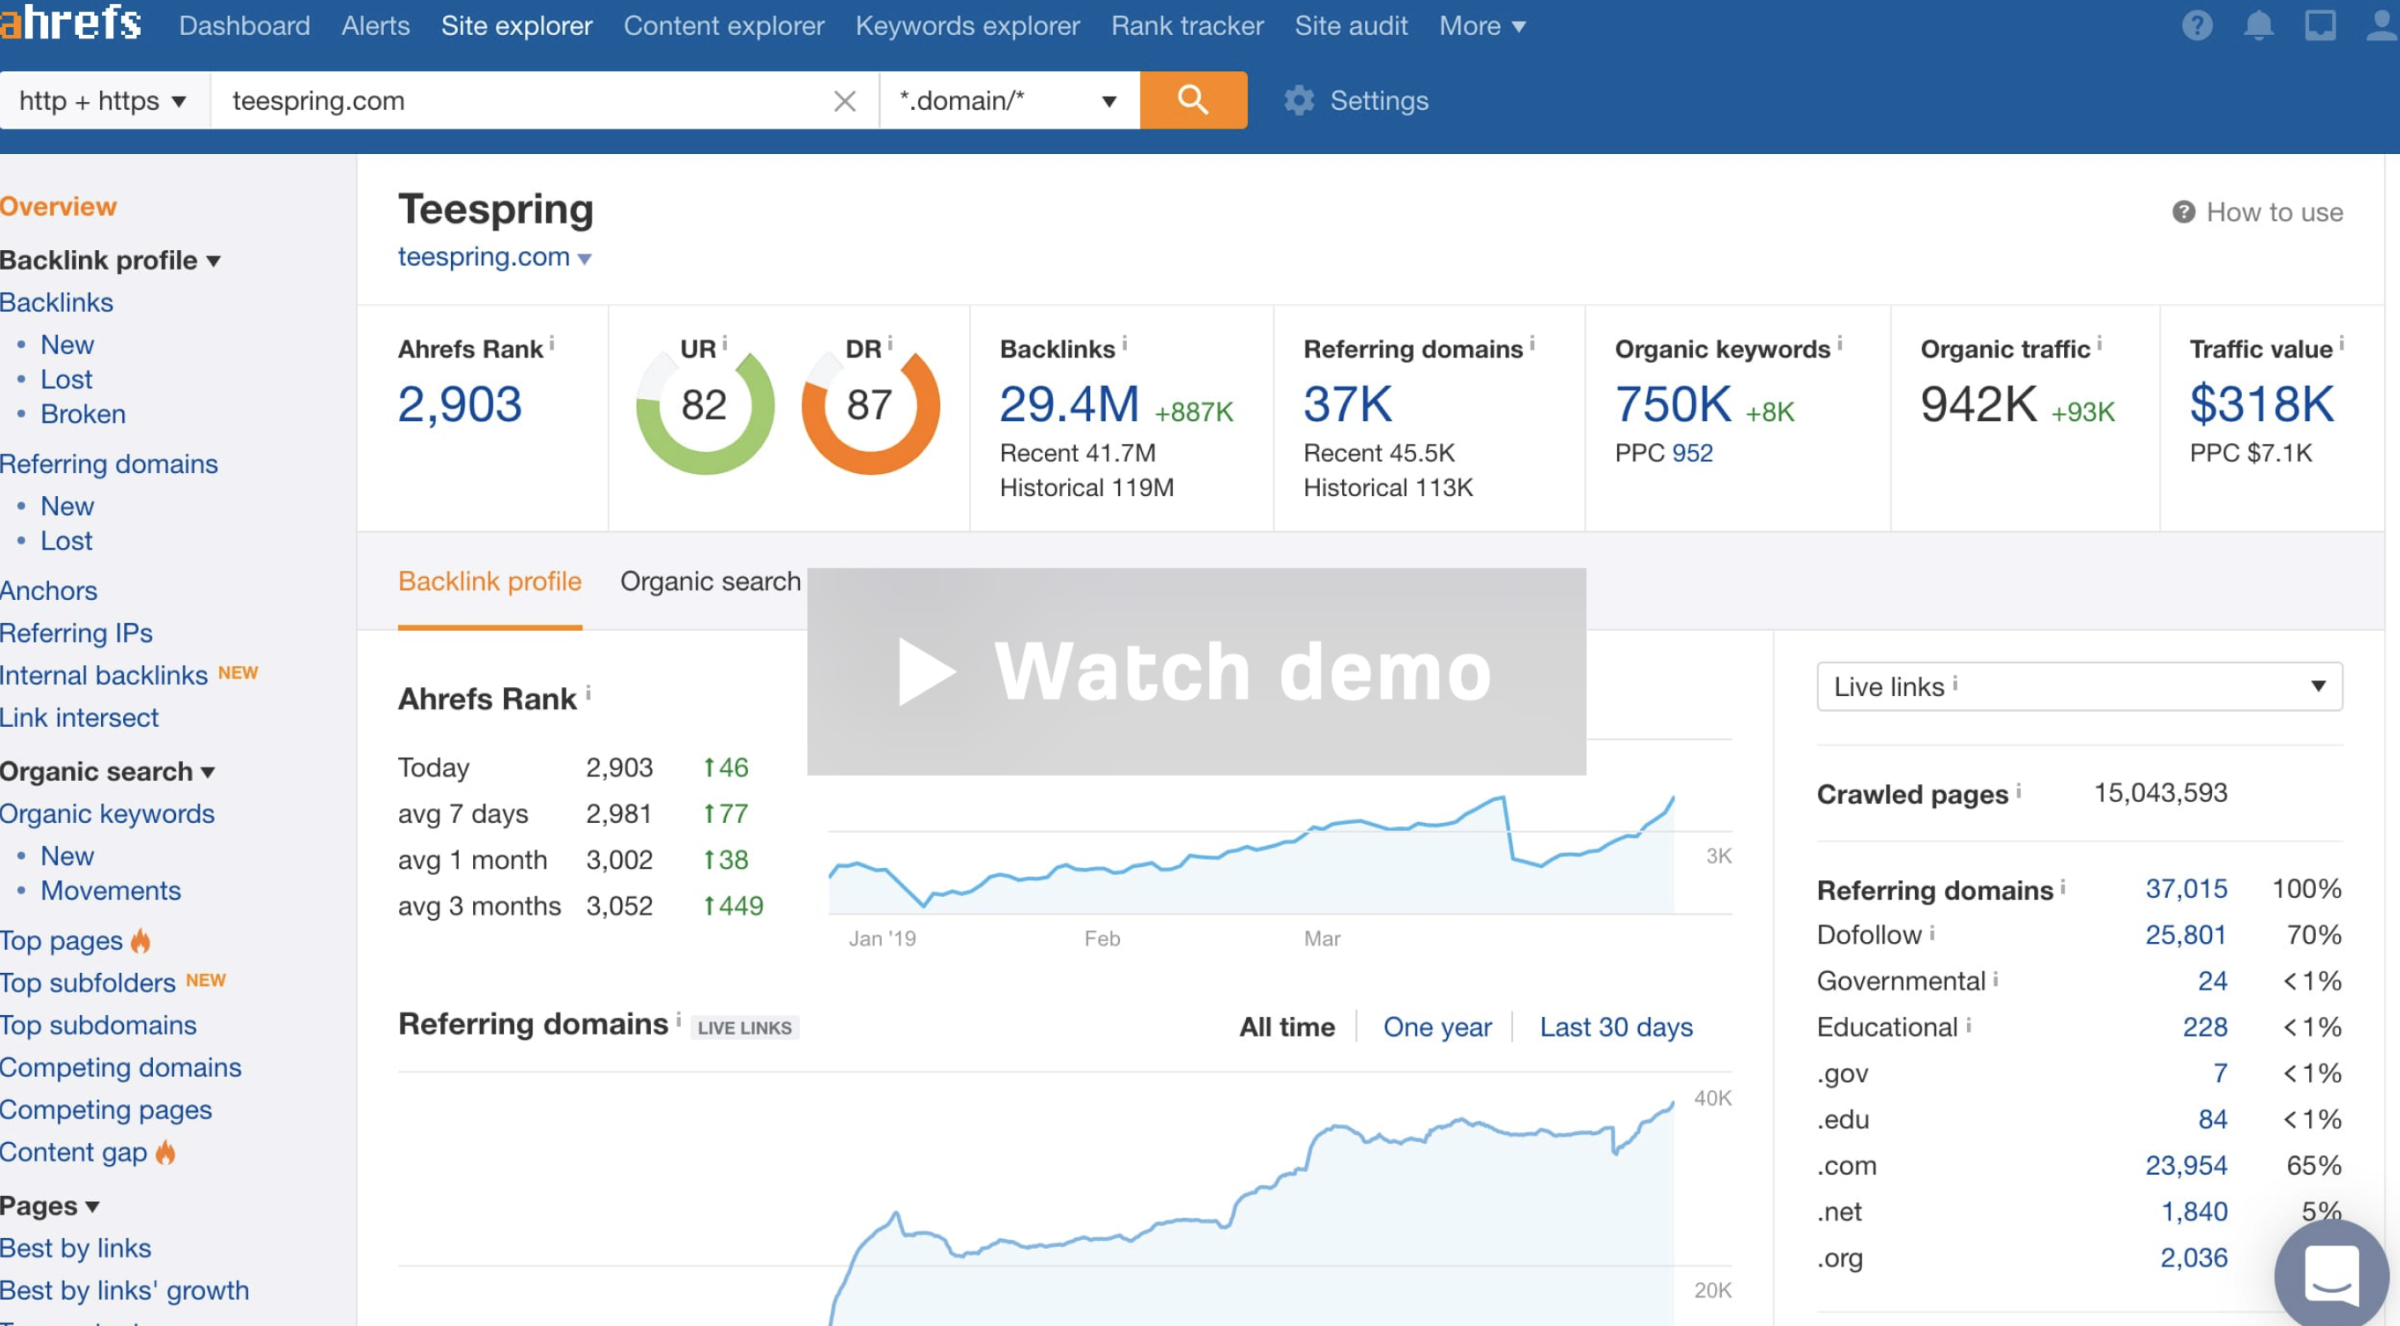The width and height of the screenshot is (2400, 1326).
Task: Filter Referring domains chart to Last 30 days
Action: click(x=1616, y=1026)
